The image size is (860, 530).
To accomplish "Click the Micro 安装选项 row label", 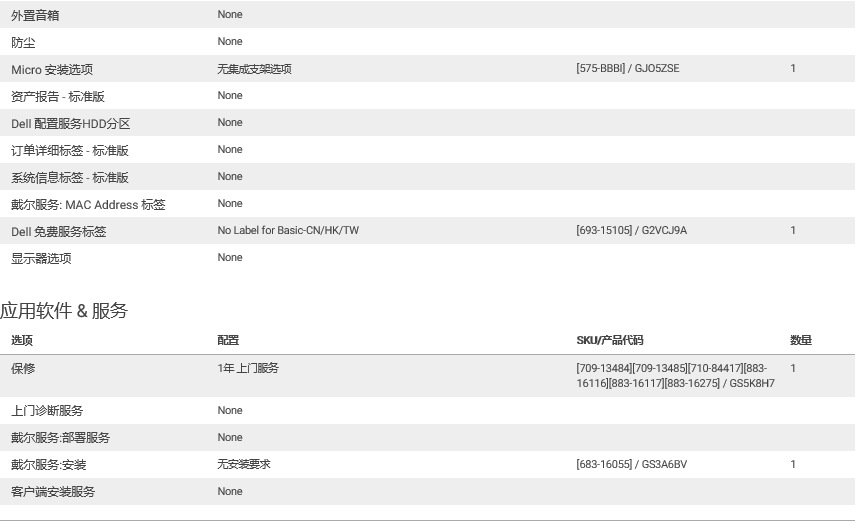I will [x=52, y=70].
